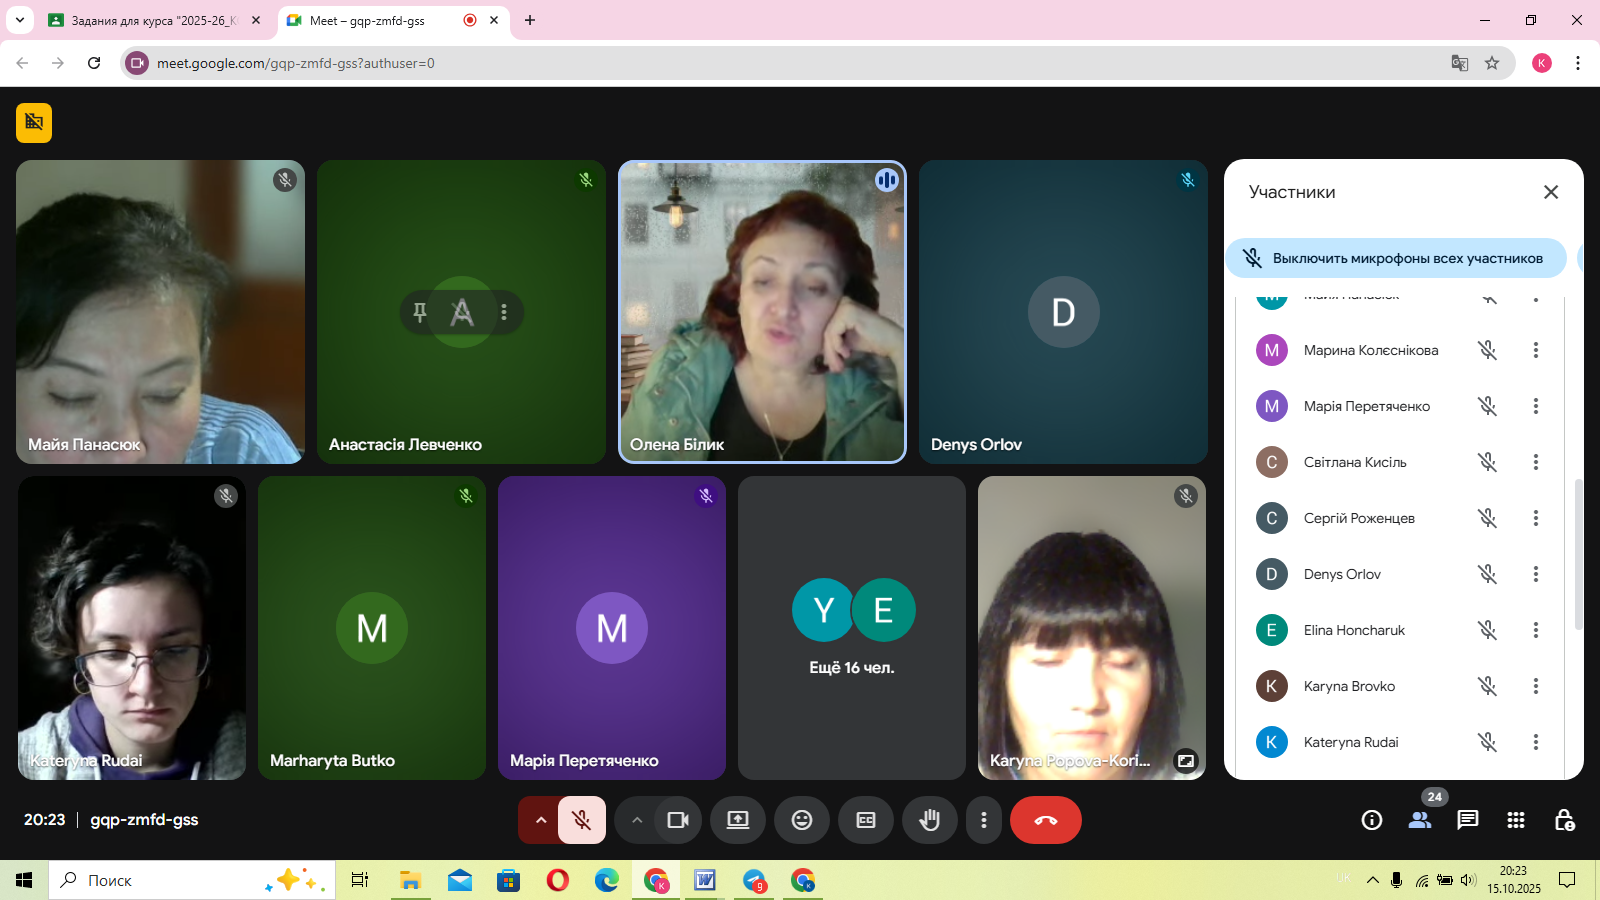
Task: Open meeting details info icon
Action: pos(1371,820)
